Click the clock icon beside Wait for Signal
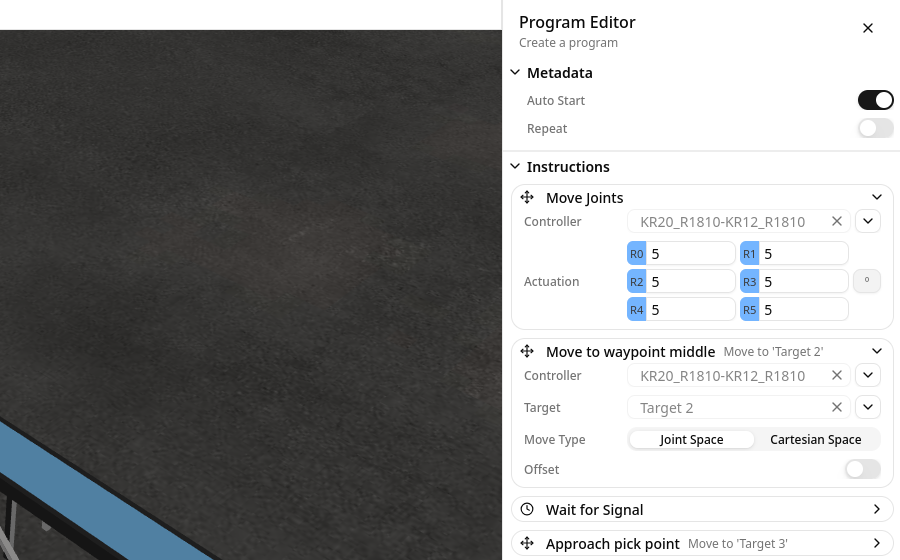Image resolution: width=900 pixels, height=560 pixels. click(527, 510)
